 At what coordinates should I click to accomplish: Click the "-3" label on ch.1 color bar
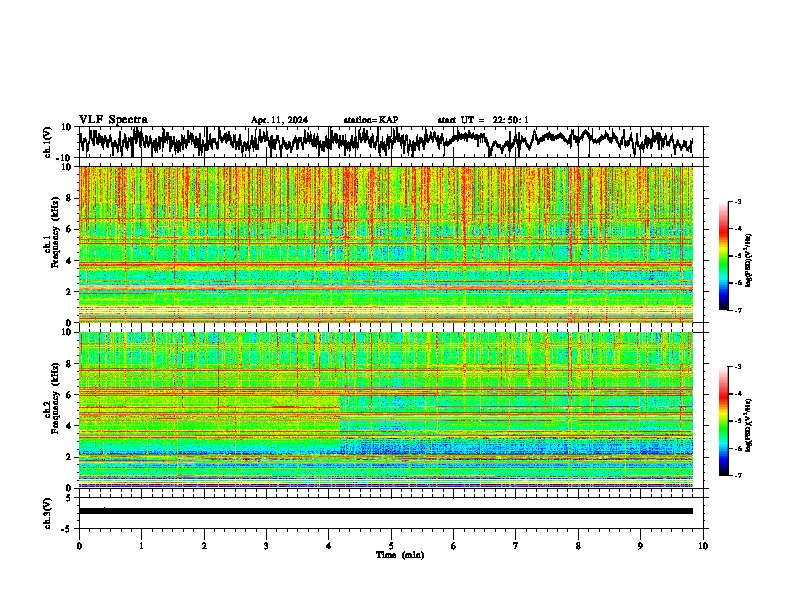(x=737, y=202)
